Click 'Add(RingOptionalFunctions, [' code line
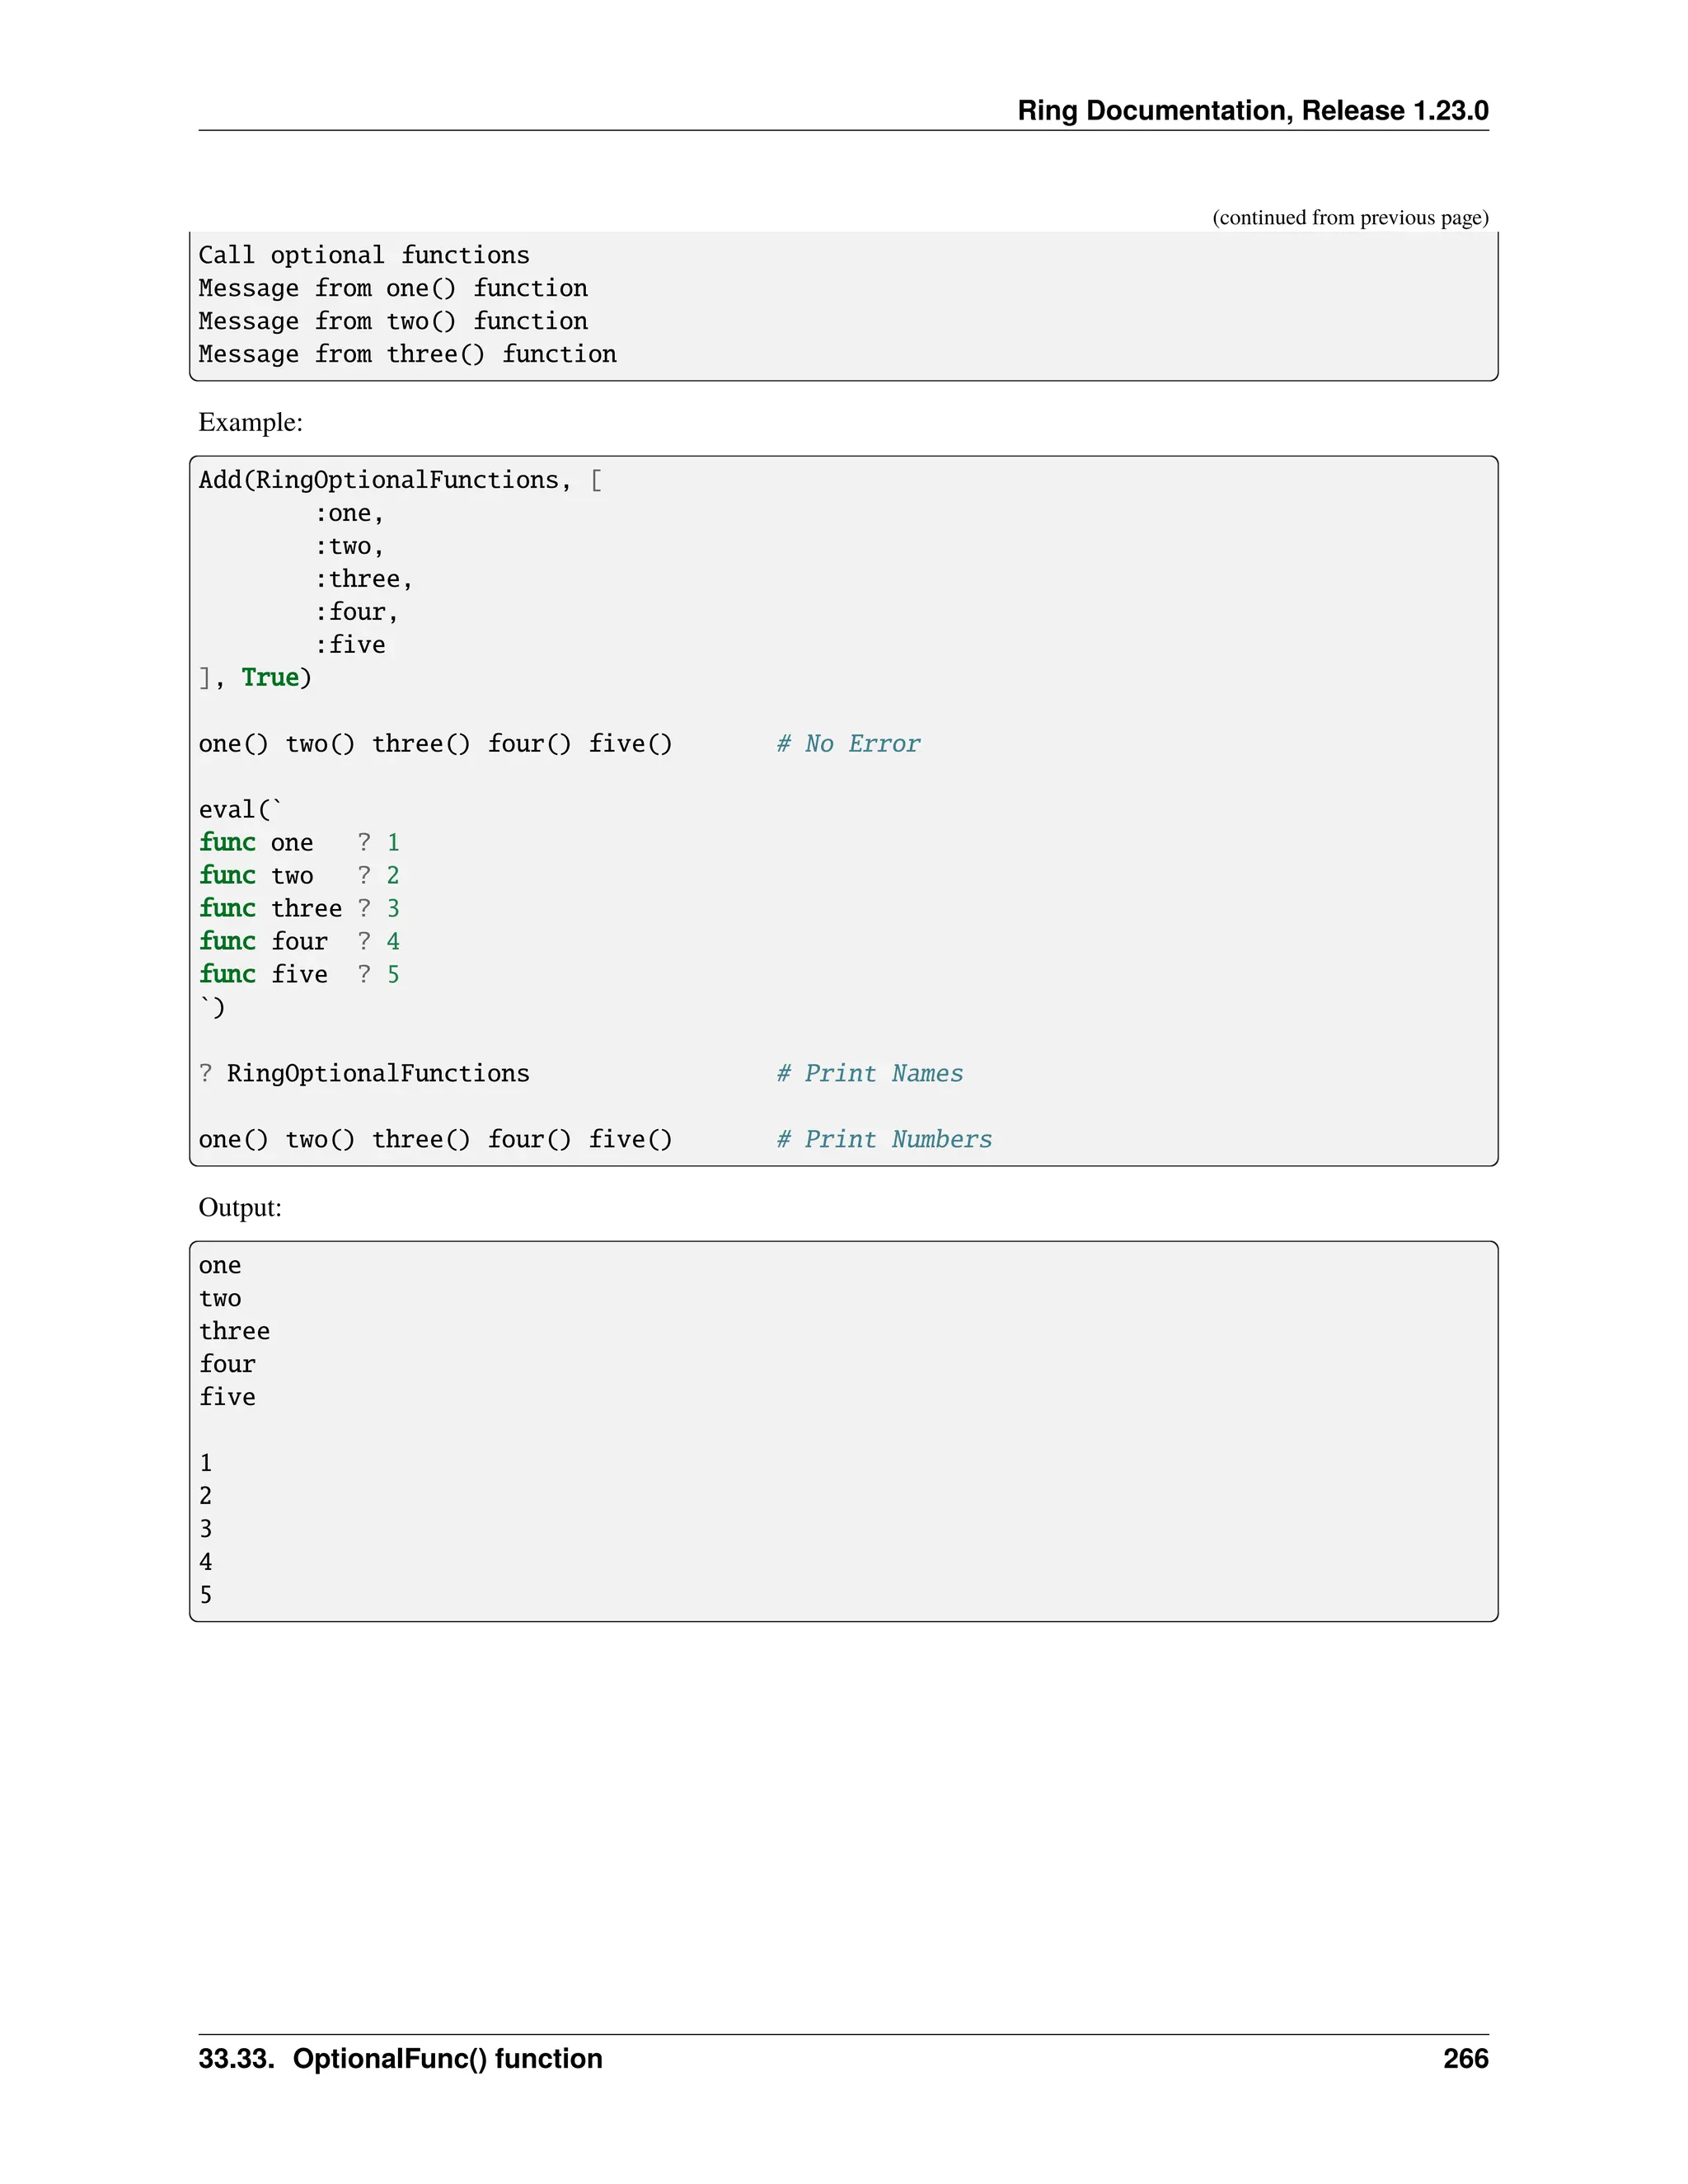The height and width of the screenshot is (2184, 1688). 400,480
